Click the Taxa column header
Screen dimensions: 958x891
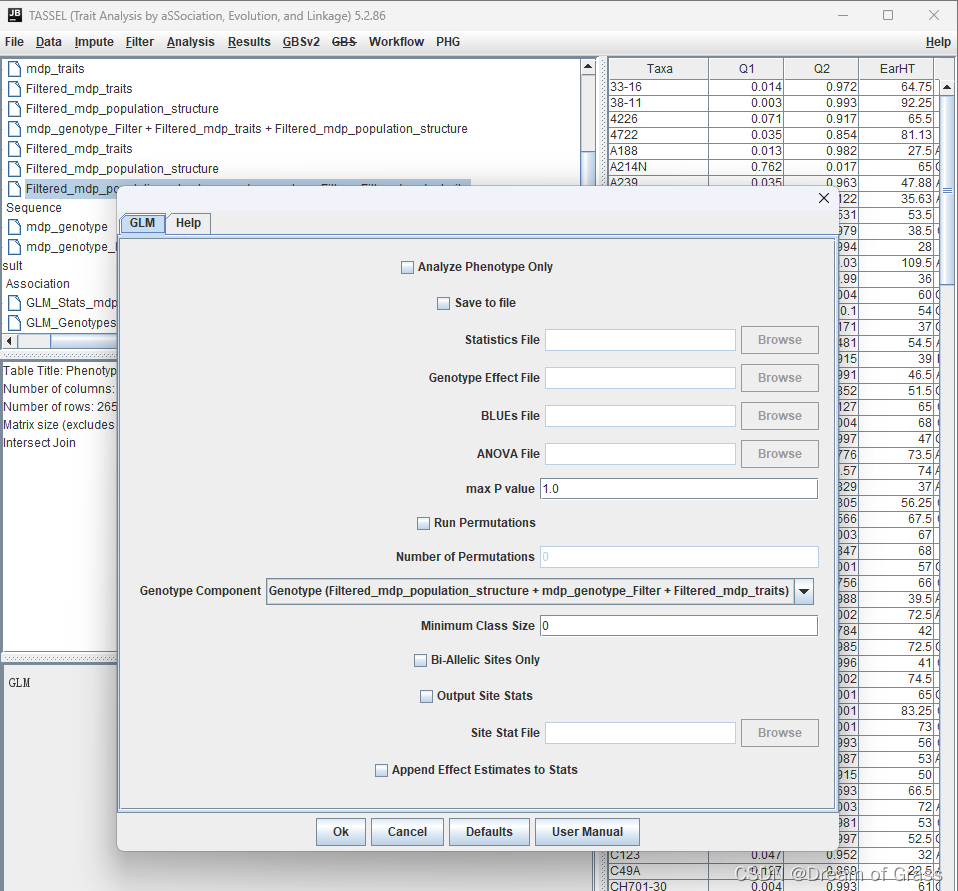point(659,68)
